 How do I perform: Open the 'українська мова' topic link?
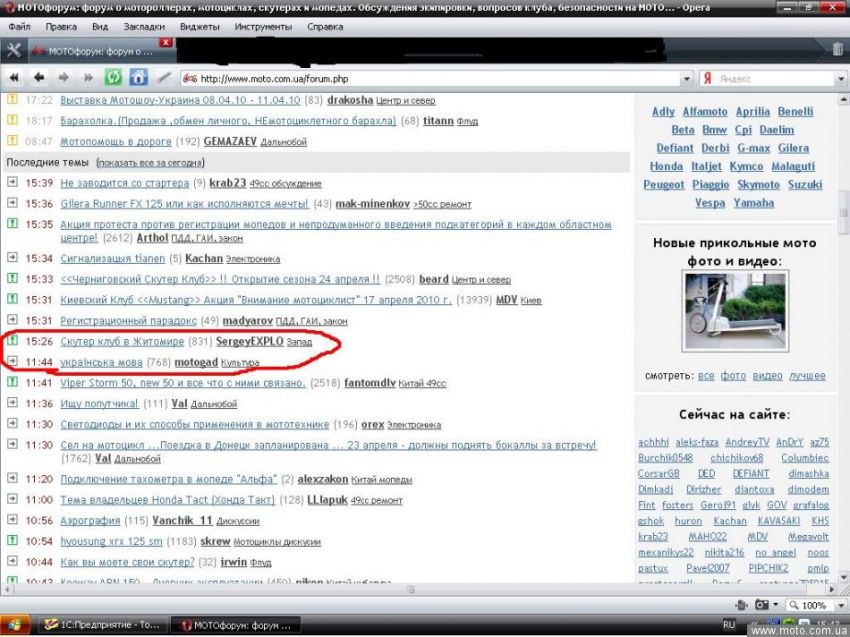point(101,361)
